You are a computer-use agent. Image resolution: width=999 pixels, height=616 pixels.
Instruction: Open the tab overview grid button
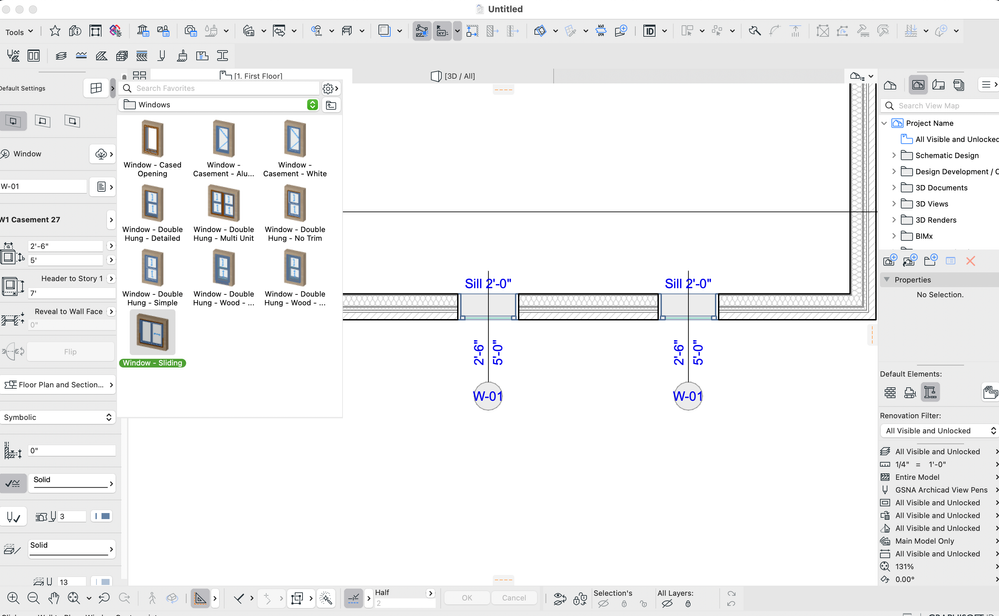pos(140,76)
